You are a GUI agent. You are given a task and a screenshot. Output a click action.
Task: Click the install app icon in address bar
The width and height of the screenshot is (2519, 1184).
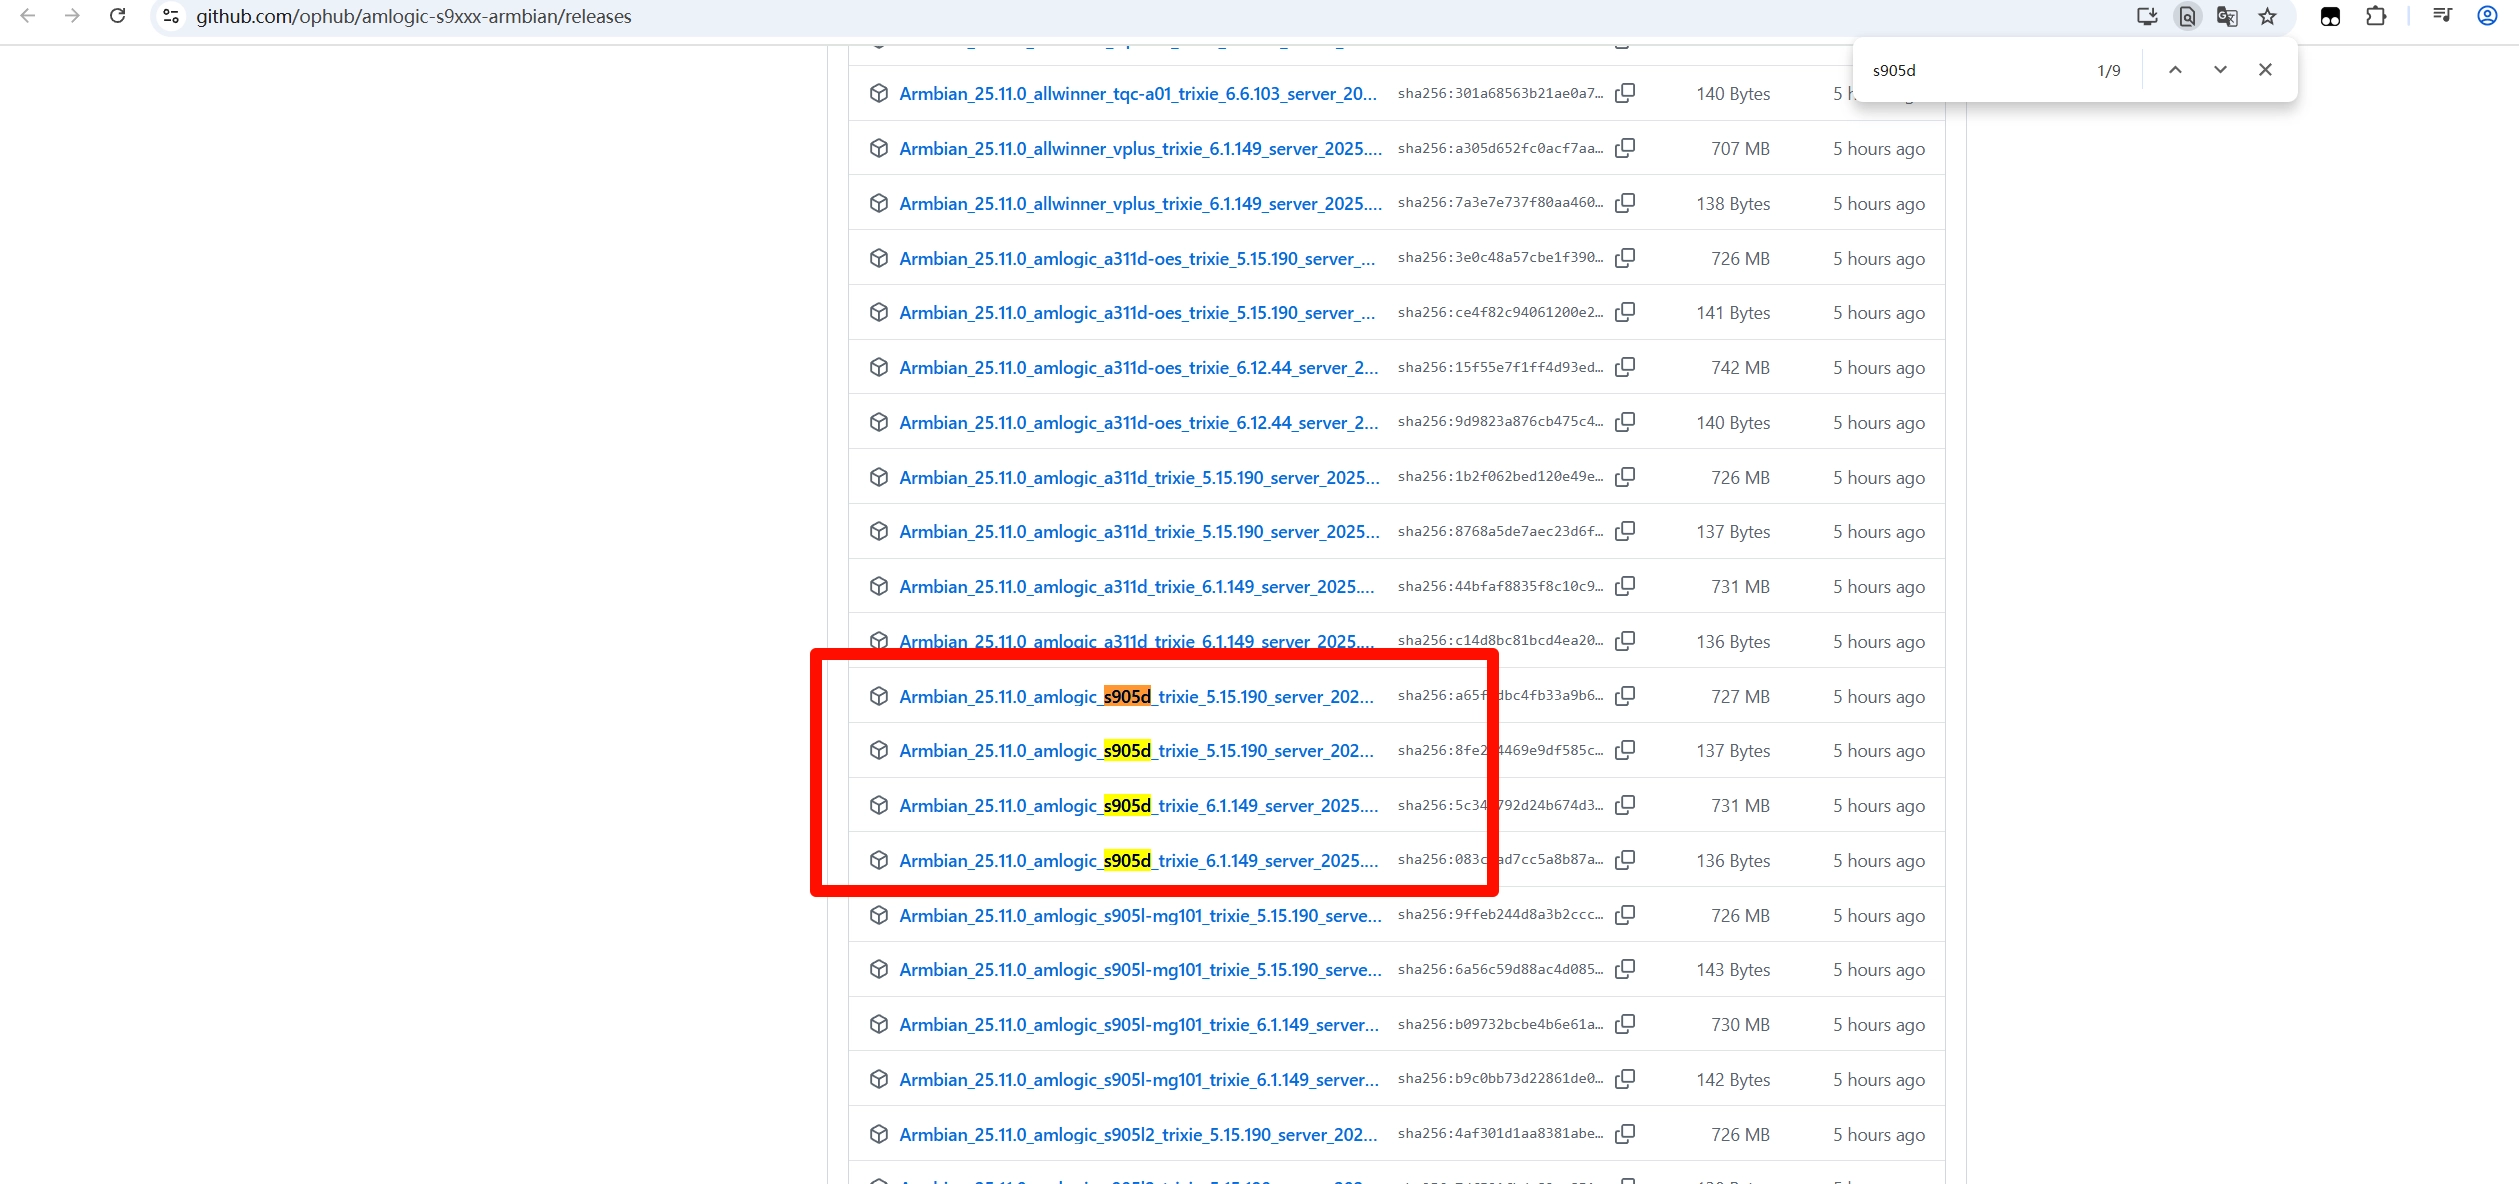tap(2146, 16)
